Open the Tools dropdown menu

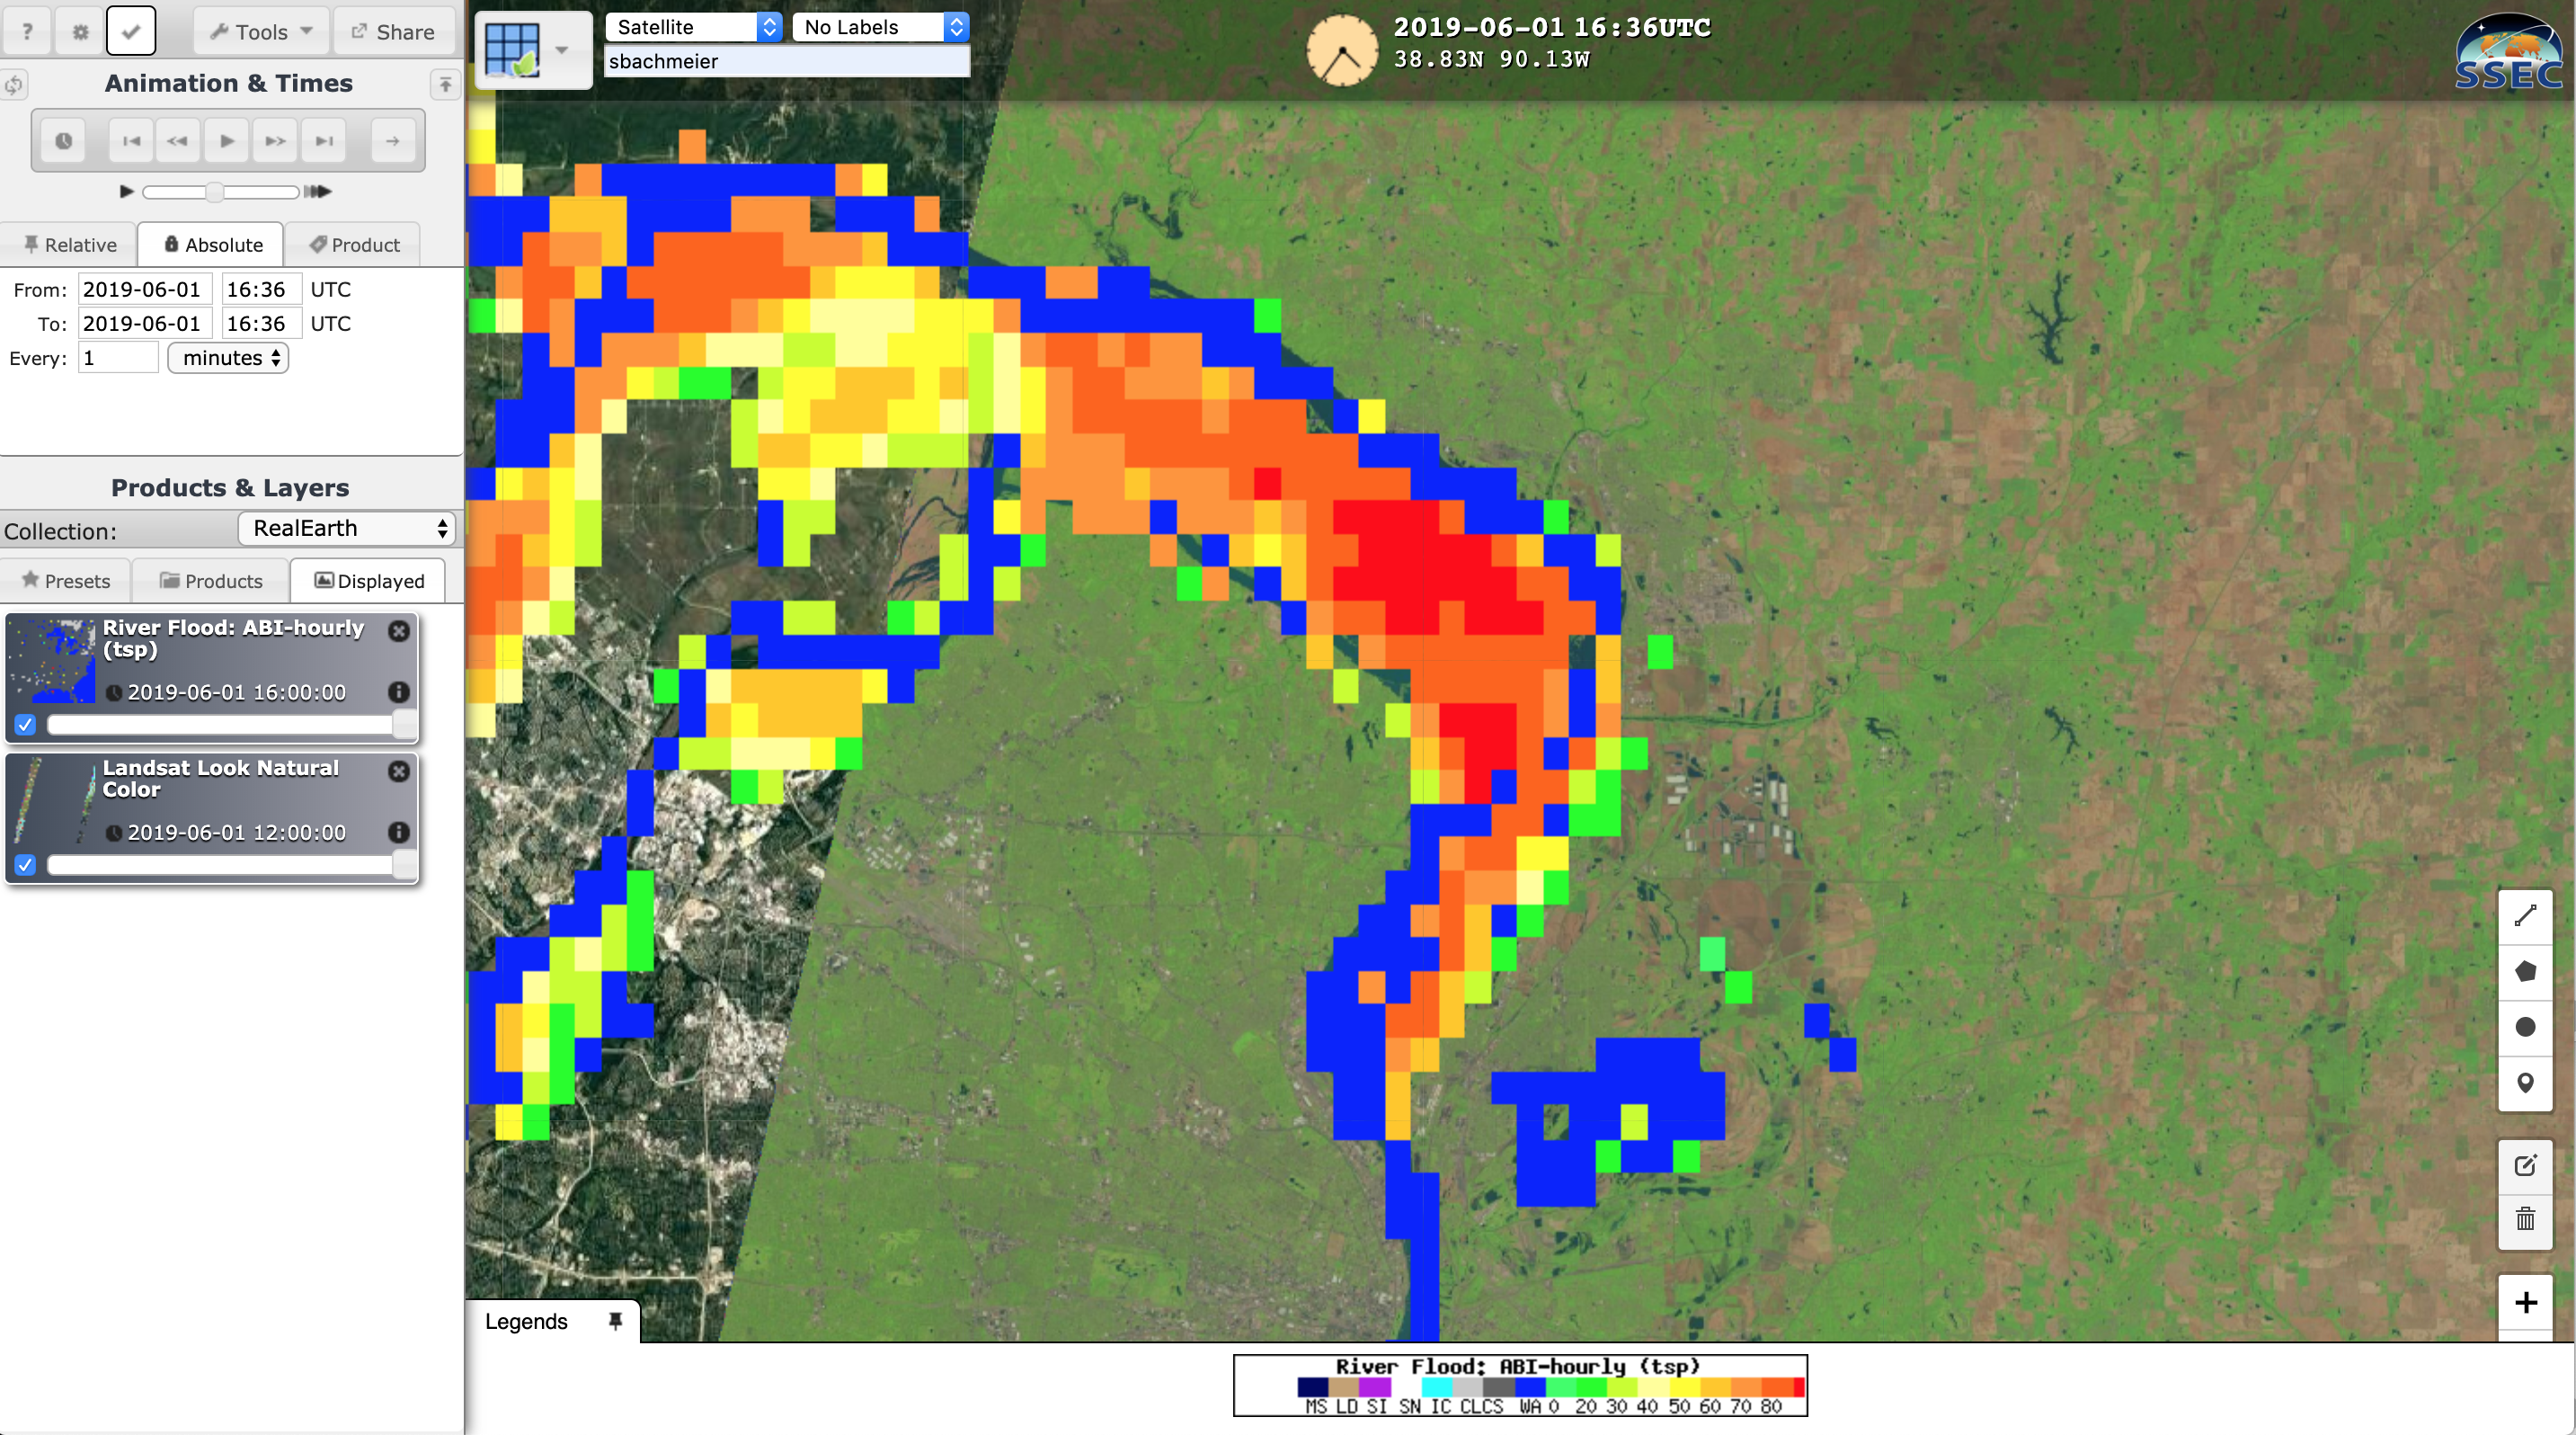(261, 31)
